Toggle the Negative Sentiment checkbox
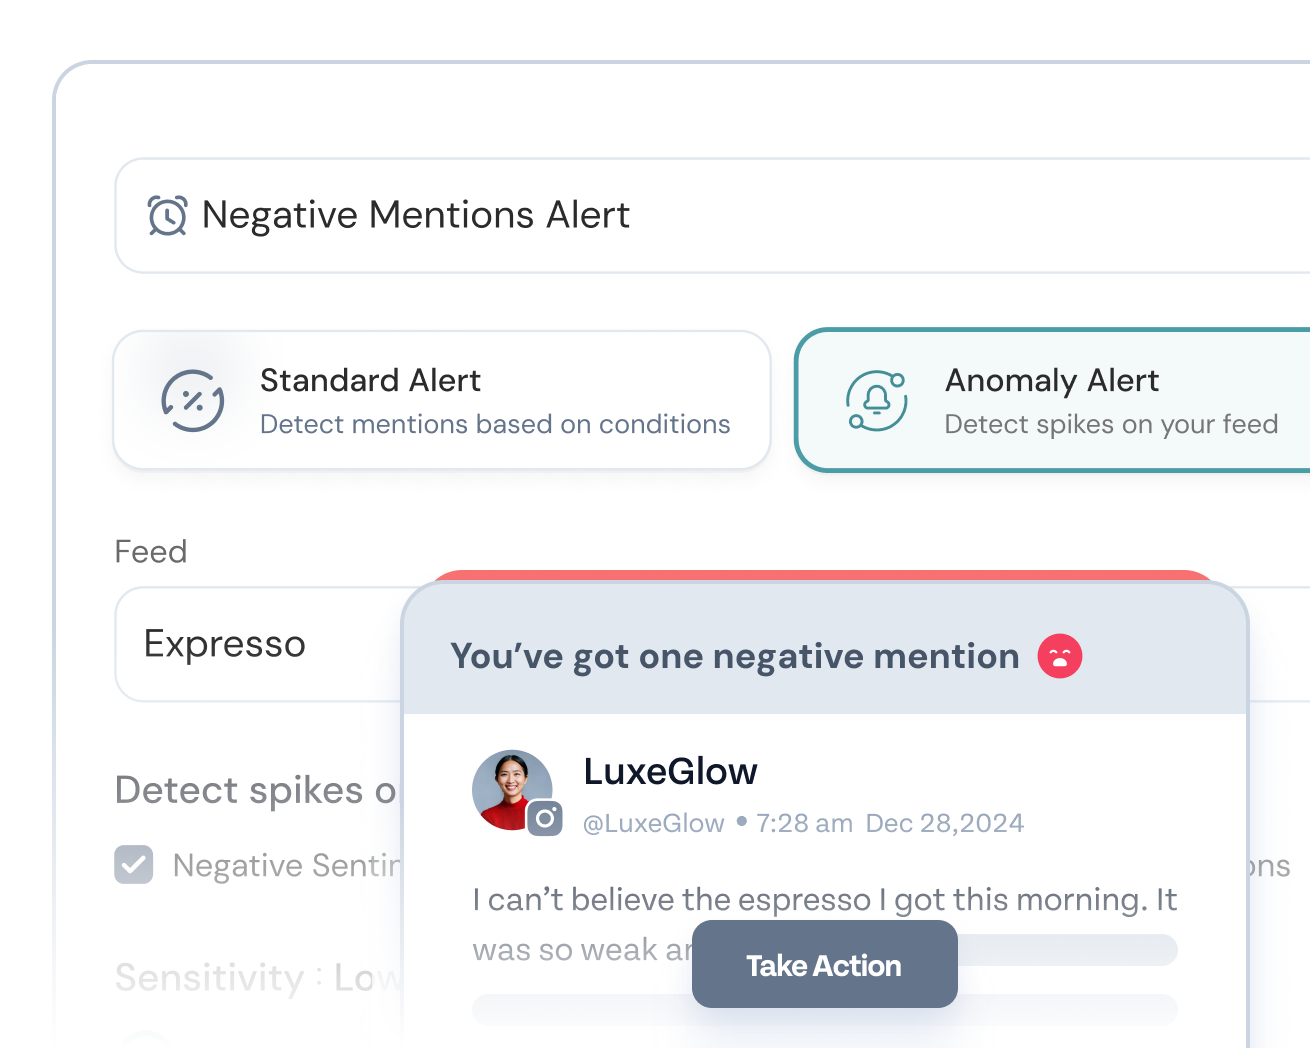The height and width of the screenshot is (1048, 1310). [134, 865]
